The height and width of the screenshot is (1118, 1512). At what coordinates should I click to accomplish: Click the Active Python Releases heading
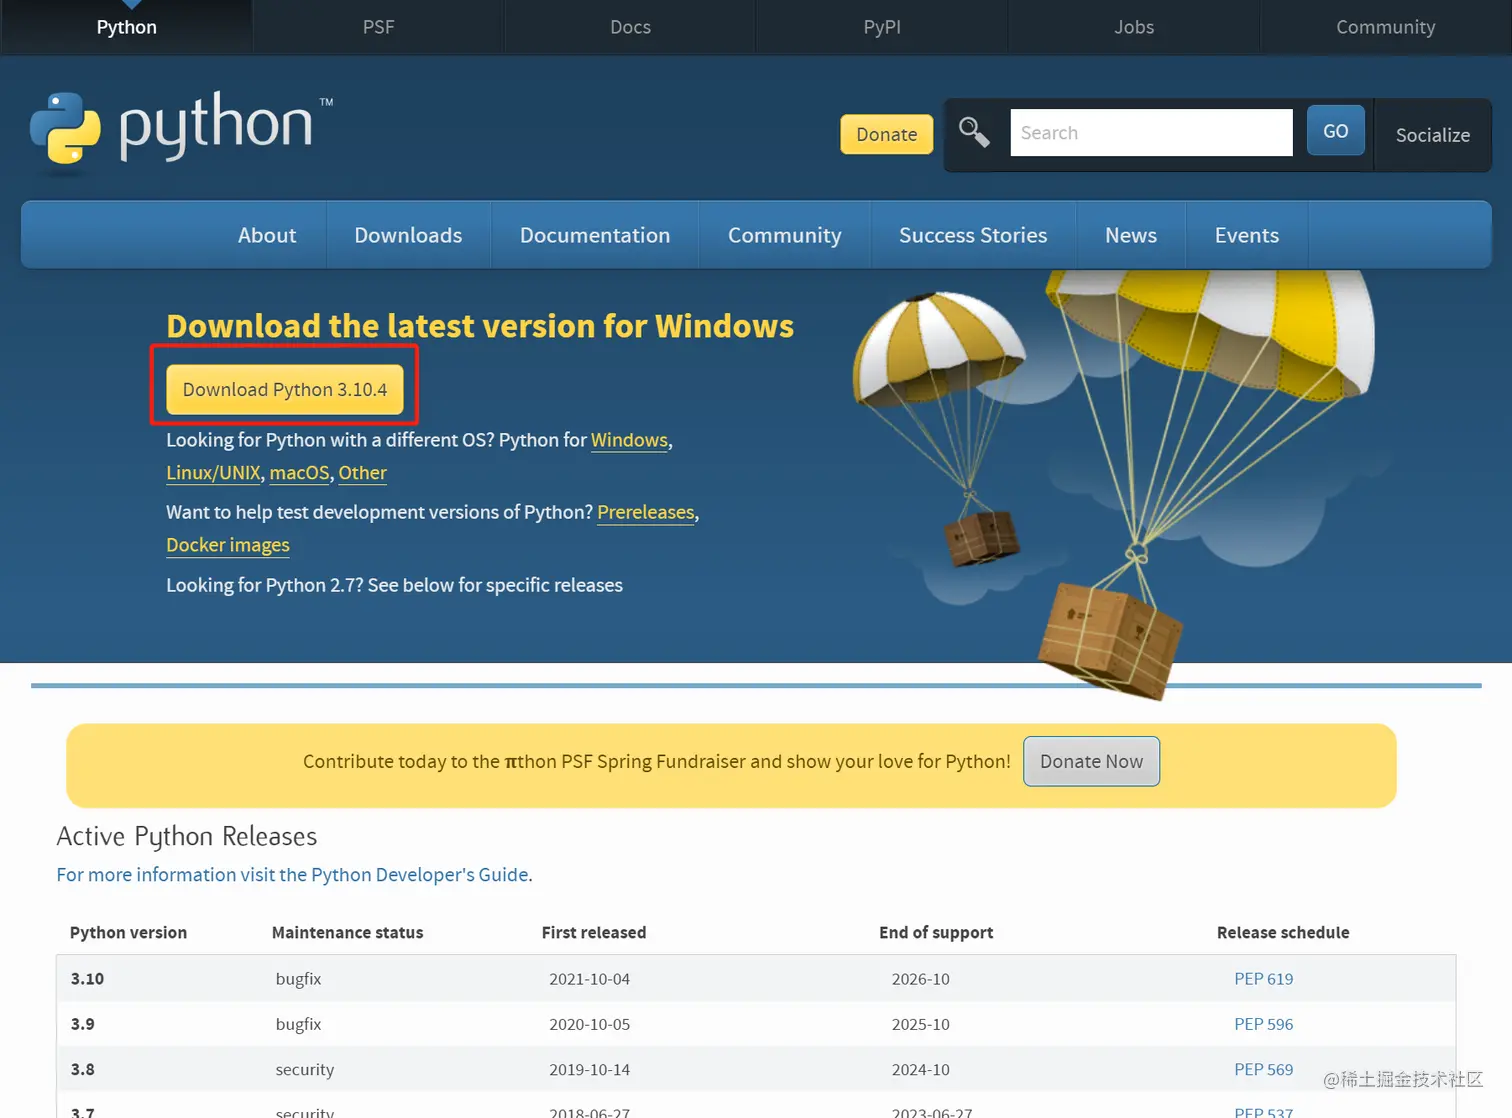click(x=187, y=836)
